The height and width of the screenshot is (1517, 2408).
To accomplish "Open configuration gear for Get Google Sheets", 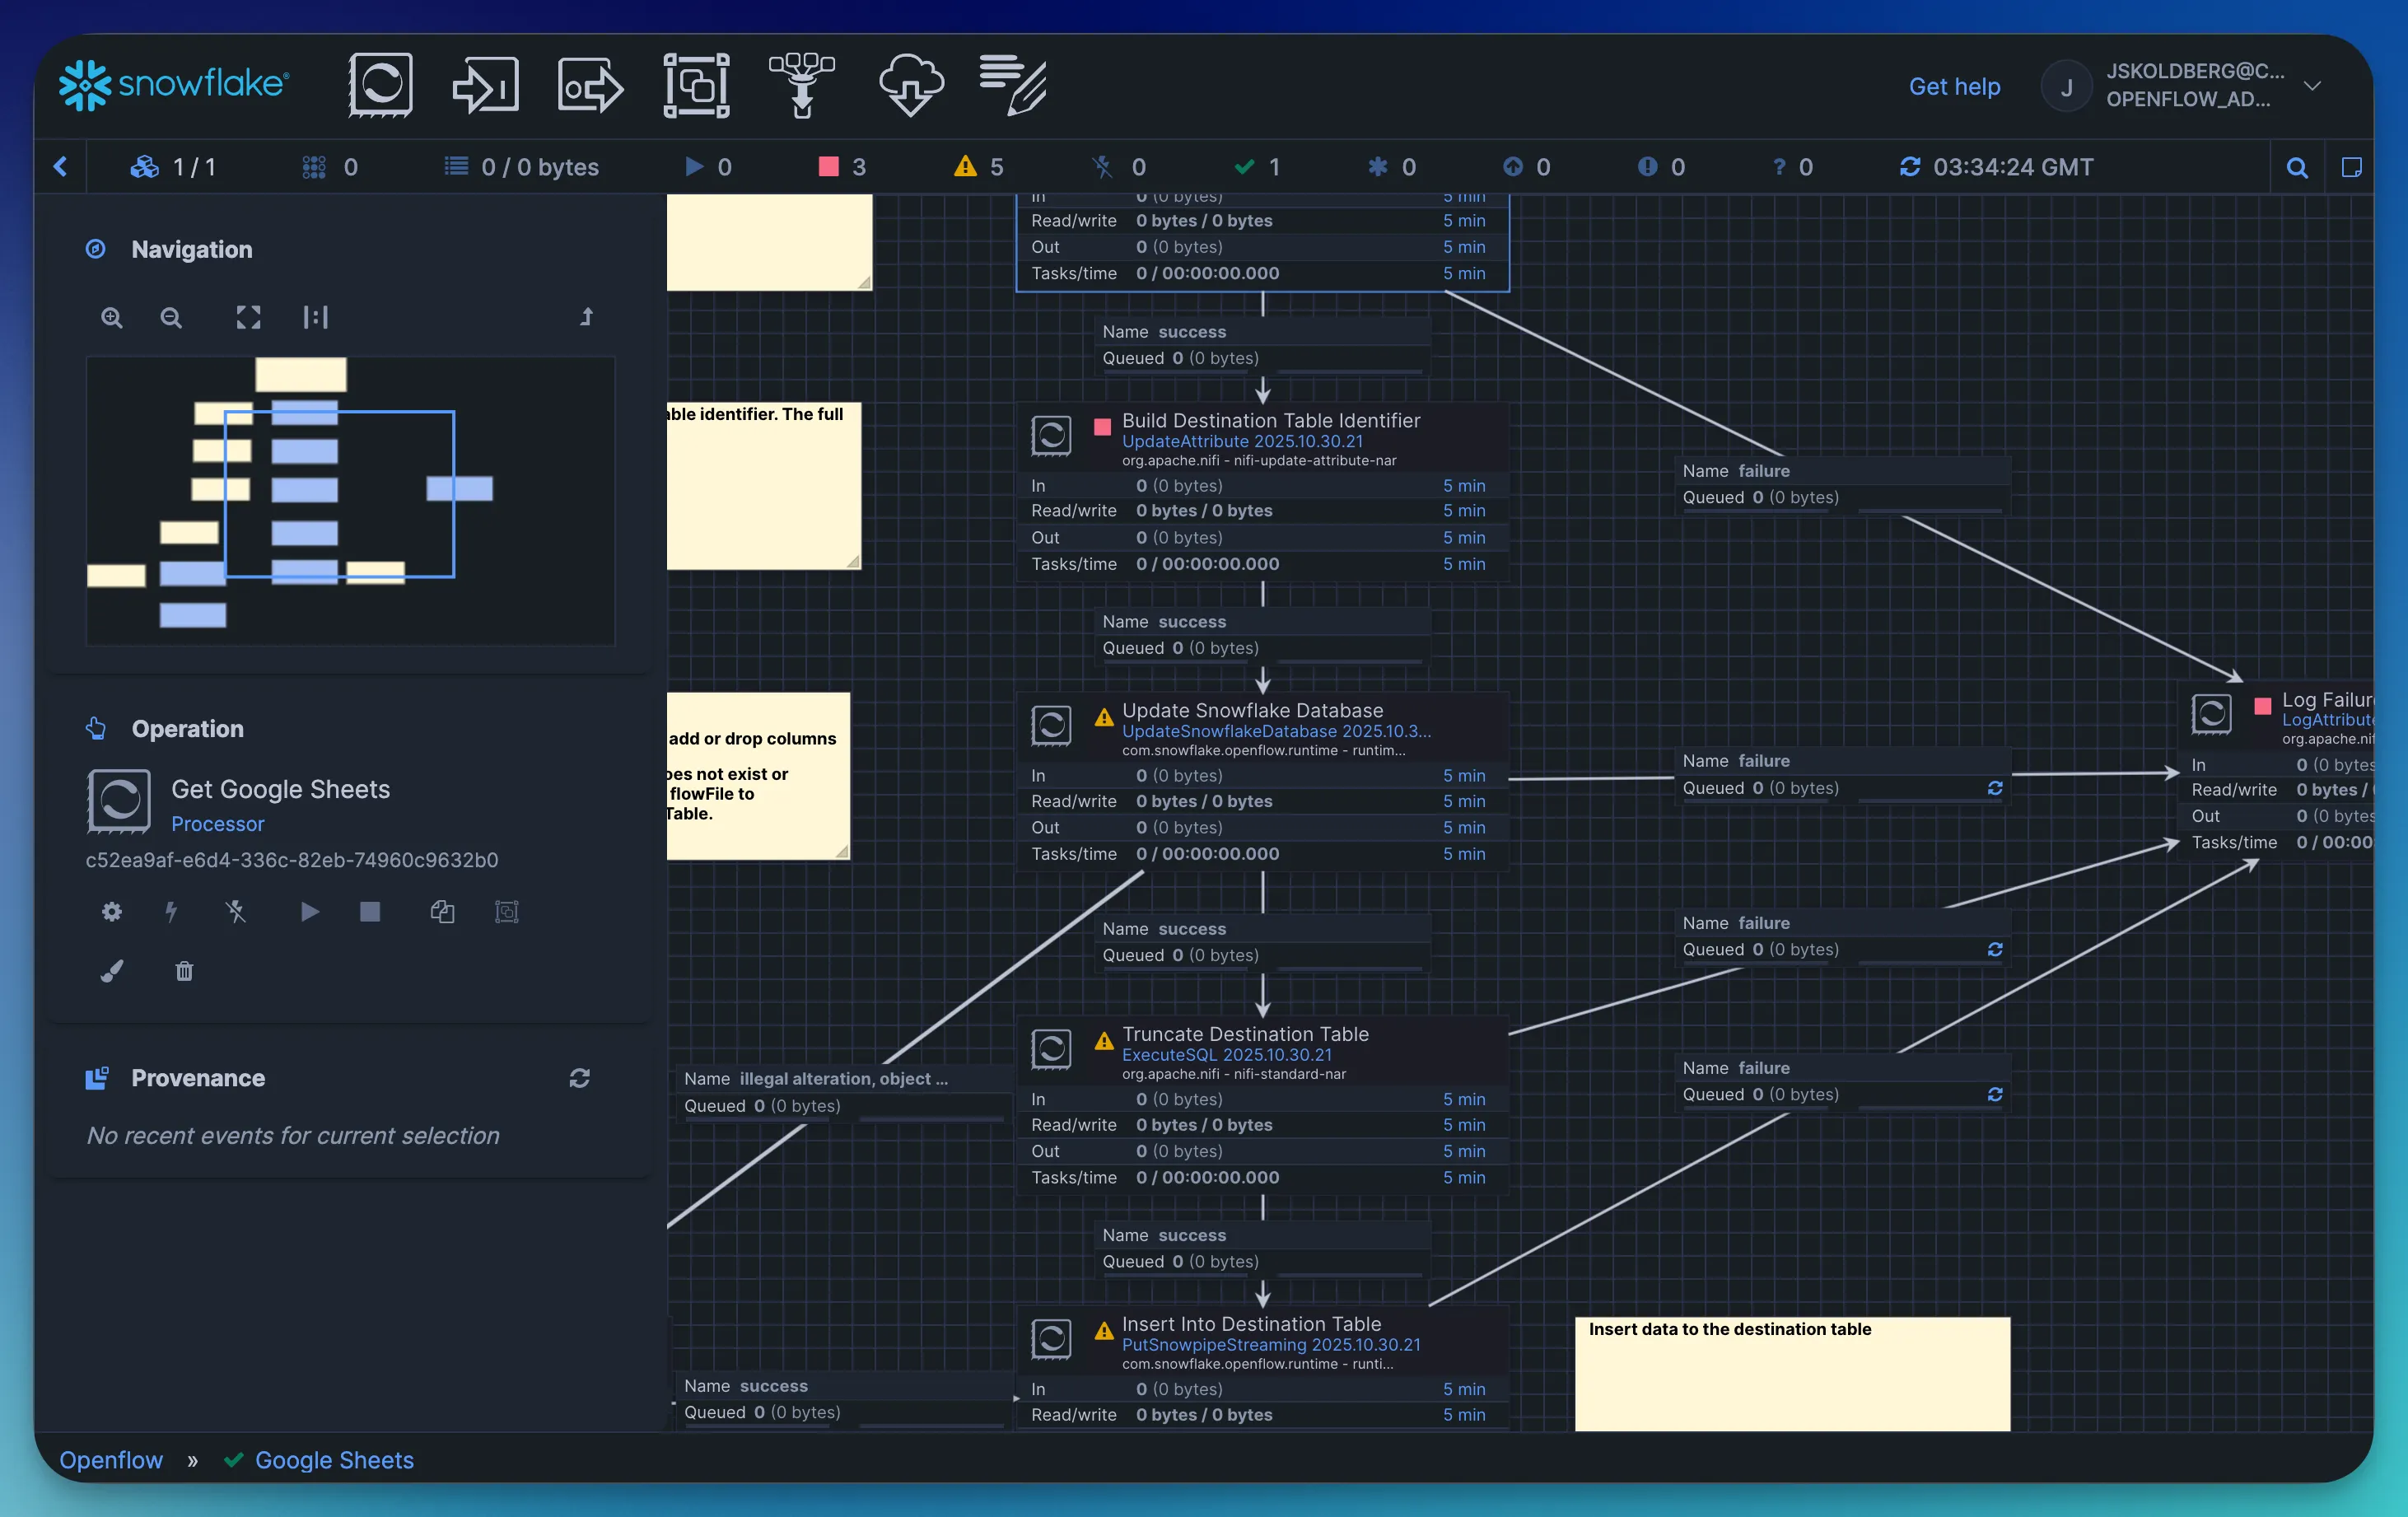I will point(112,911).
